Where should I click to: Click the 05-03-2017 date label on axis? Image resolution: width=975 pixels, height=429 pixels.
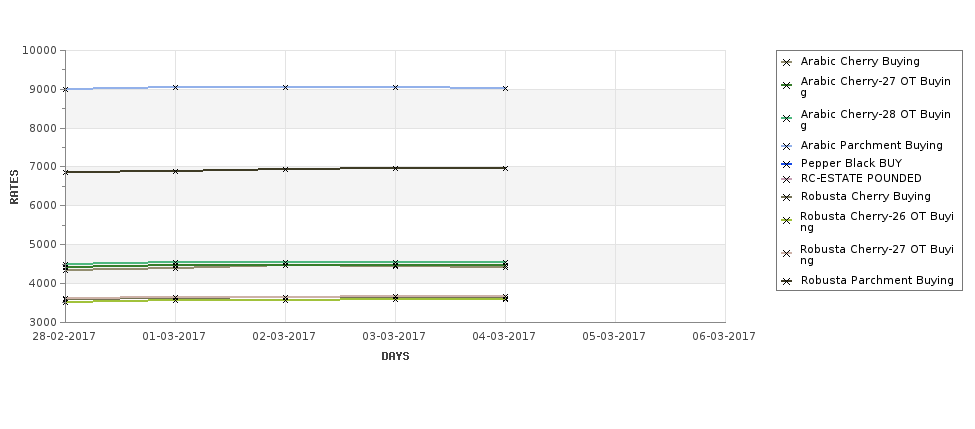[614, 336]
